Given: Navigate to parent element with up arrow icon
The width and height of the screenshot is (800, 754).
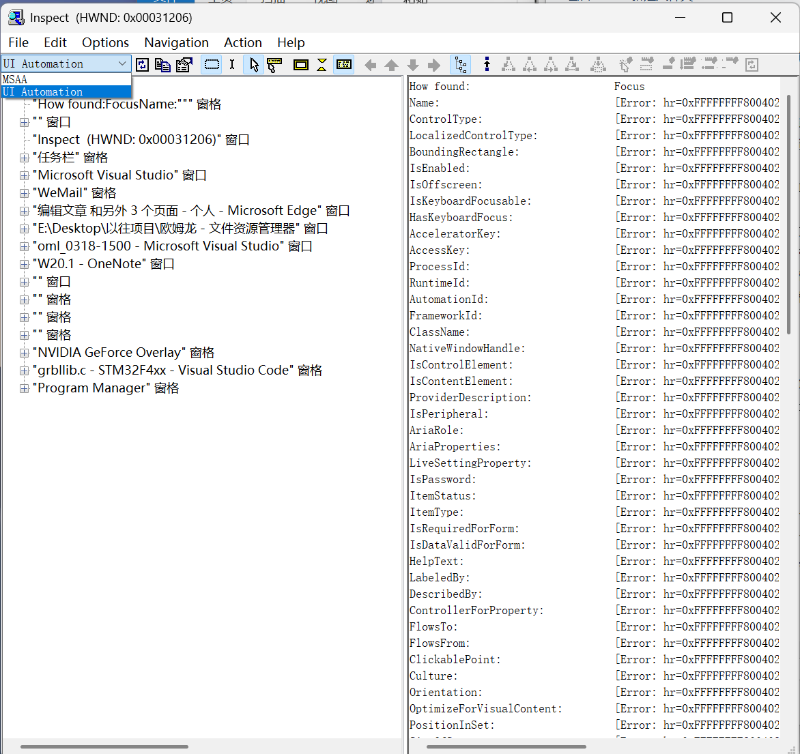Looking at the screenshot, I should (x=392, y=63).
